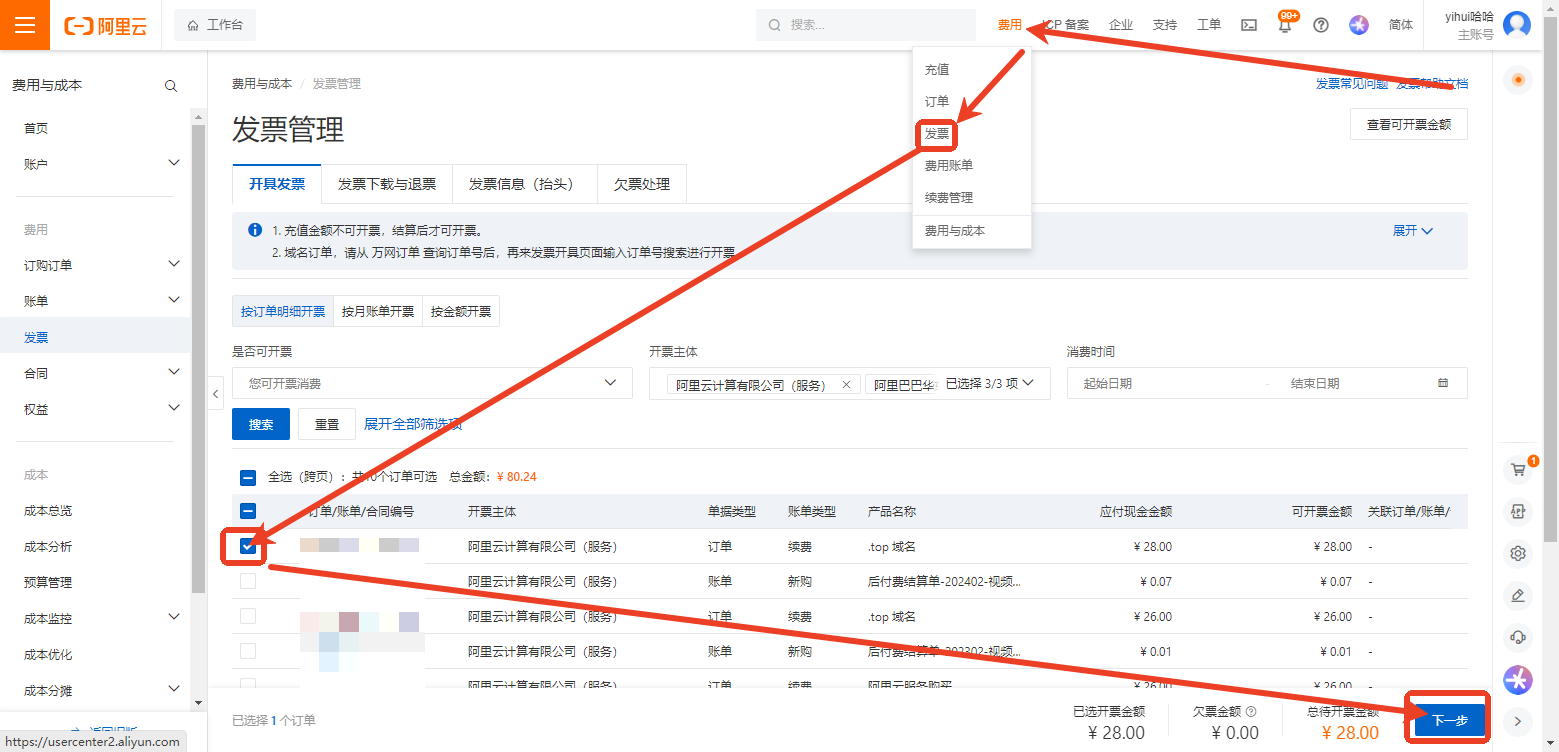Switch language via 简体

(x=1401, y=25)
